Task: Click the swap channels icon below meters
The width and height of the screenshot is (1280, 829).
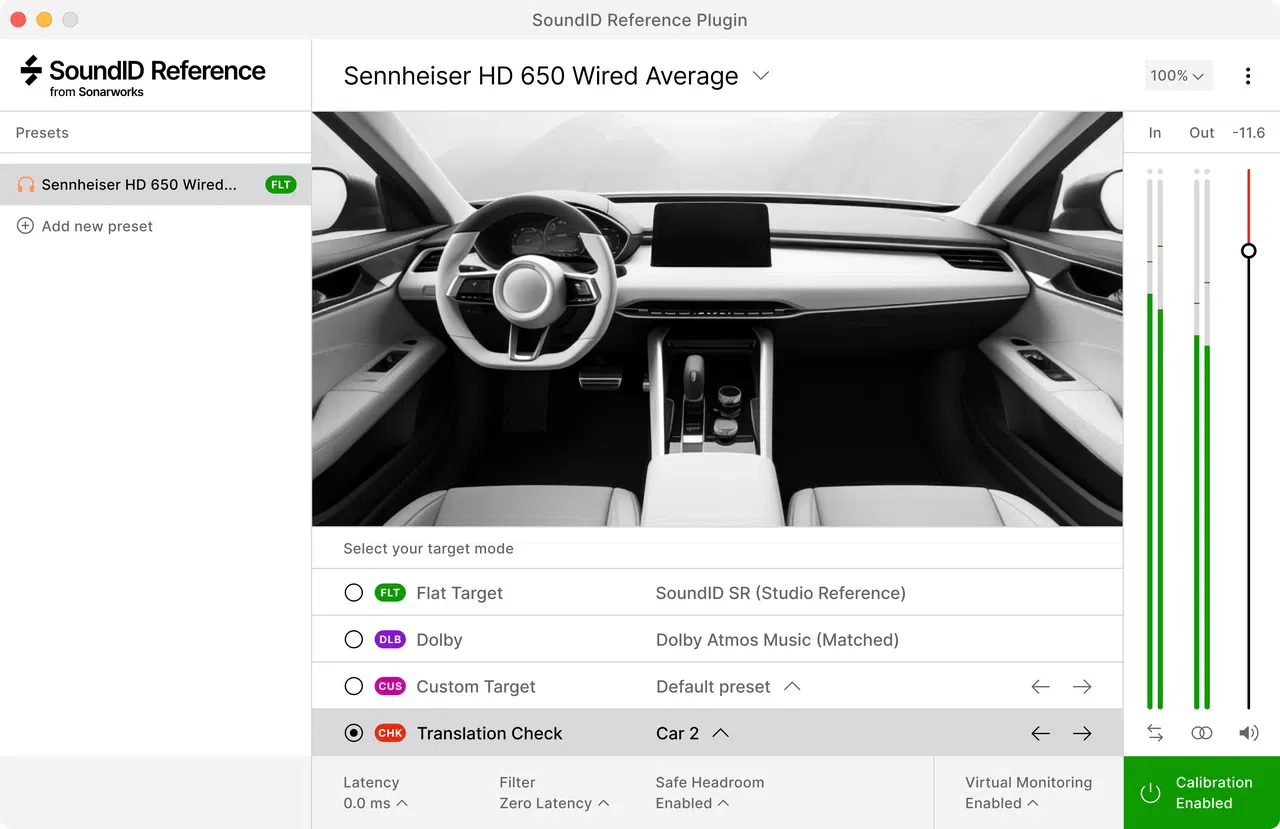Action: (1155, 733)
